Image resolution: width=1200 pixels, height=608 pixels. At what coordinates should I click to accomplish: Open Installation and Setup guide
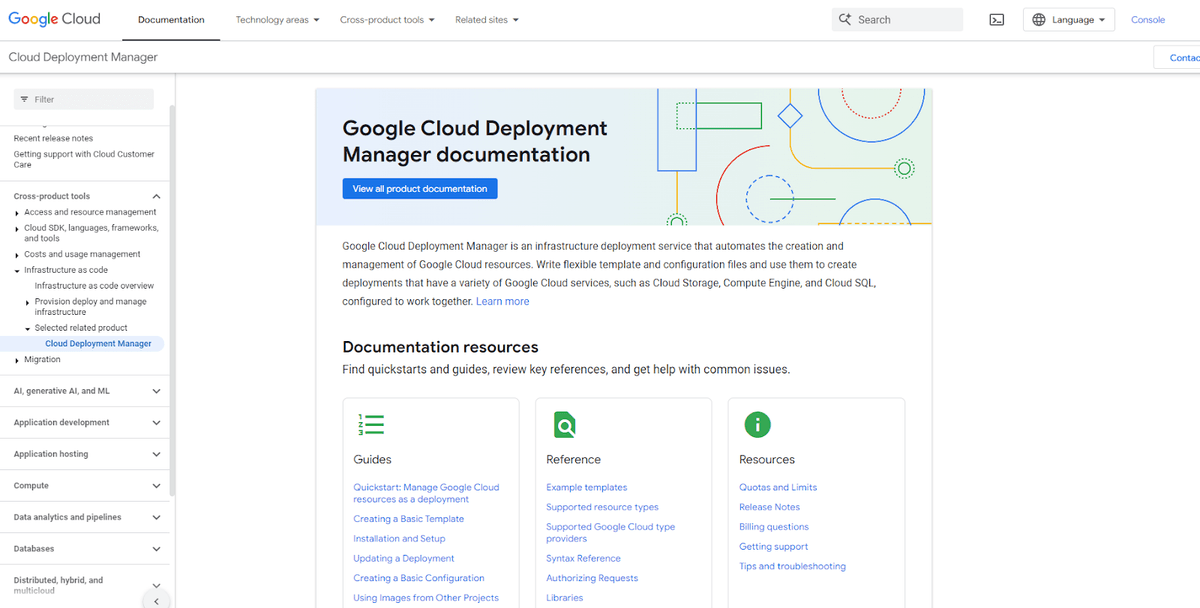tap(399, 539)
